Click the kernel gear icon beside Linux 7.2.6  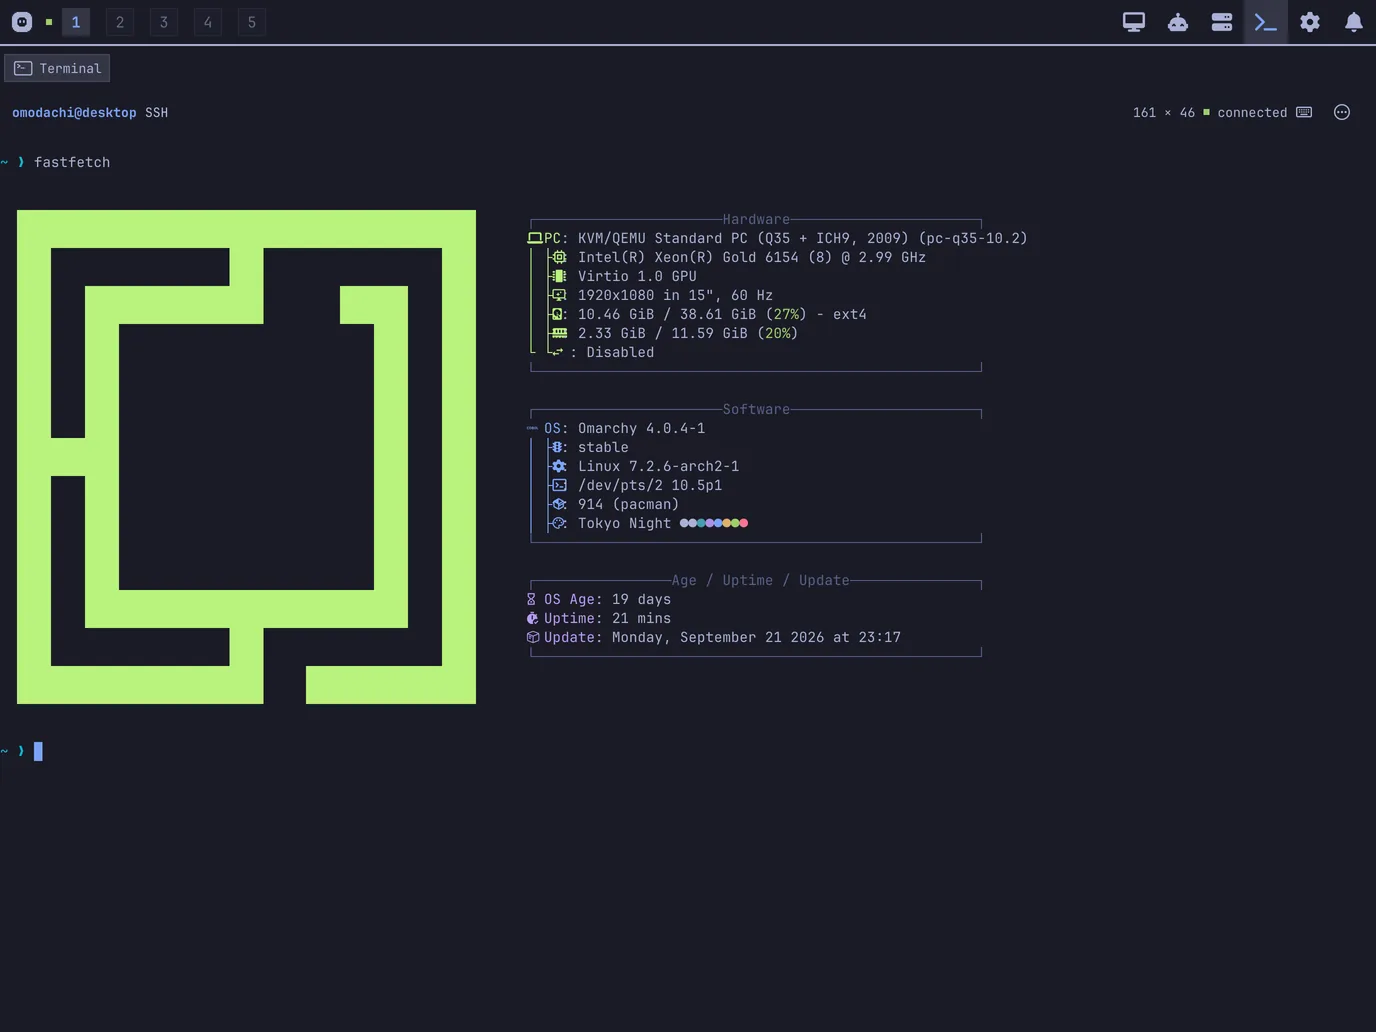coord(559,466)
